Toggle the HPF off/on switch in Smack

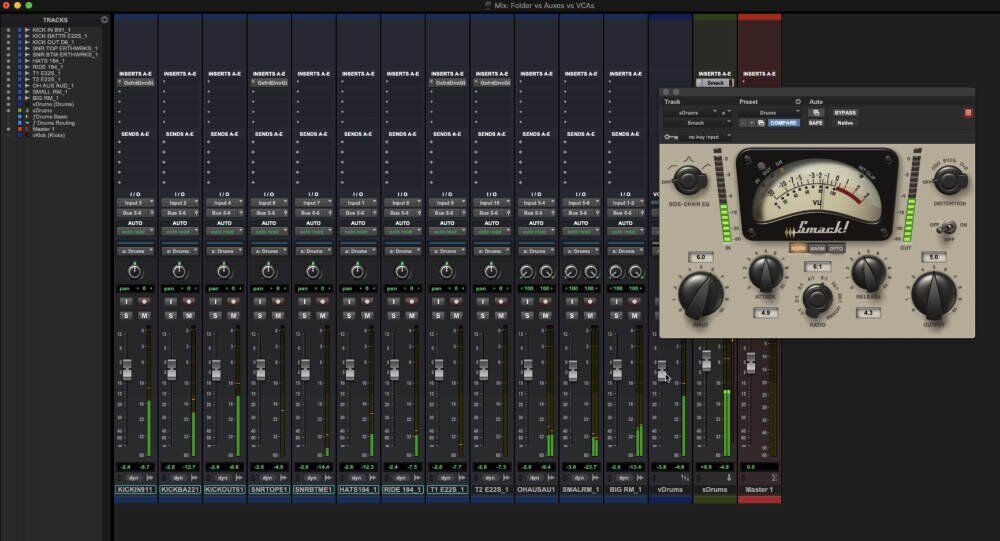point(949,226)
